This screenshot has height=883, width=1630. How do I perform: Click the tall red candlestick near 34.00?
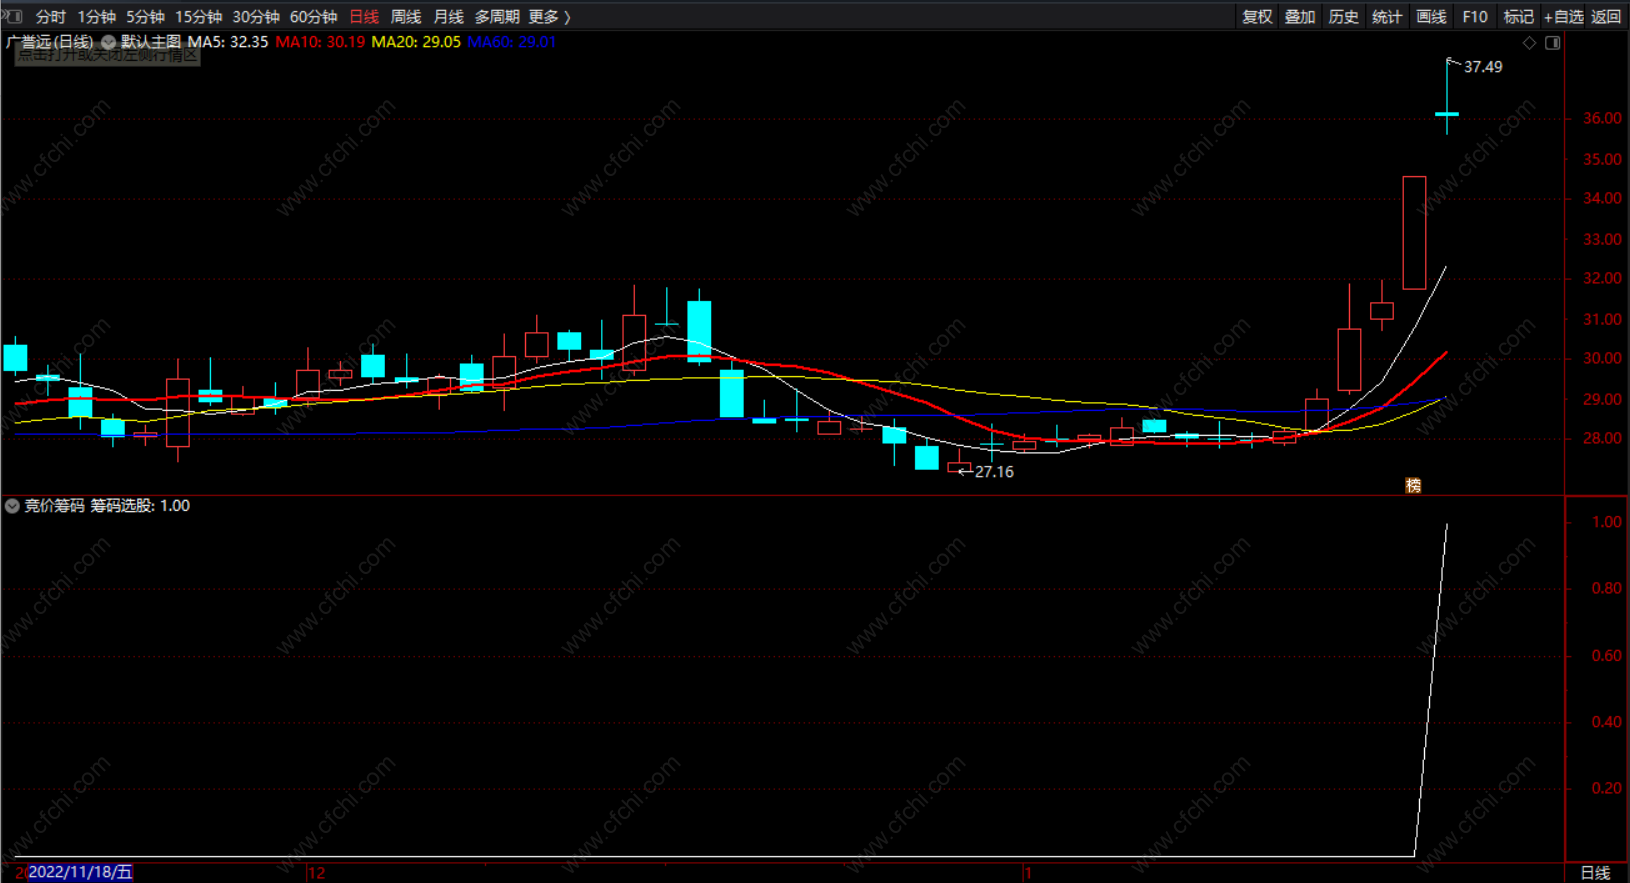coord(1414,233)
